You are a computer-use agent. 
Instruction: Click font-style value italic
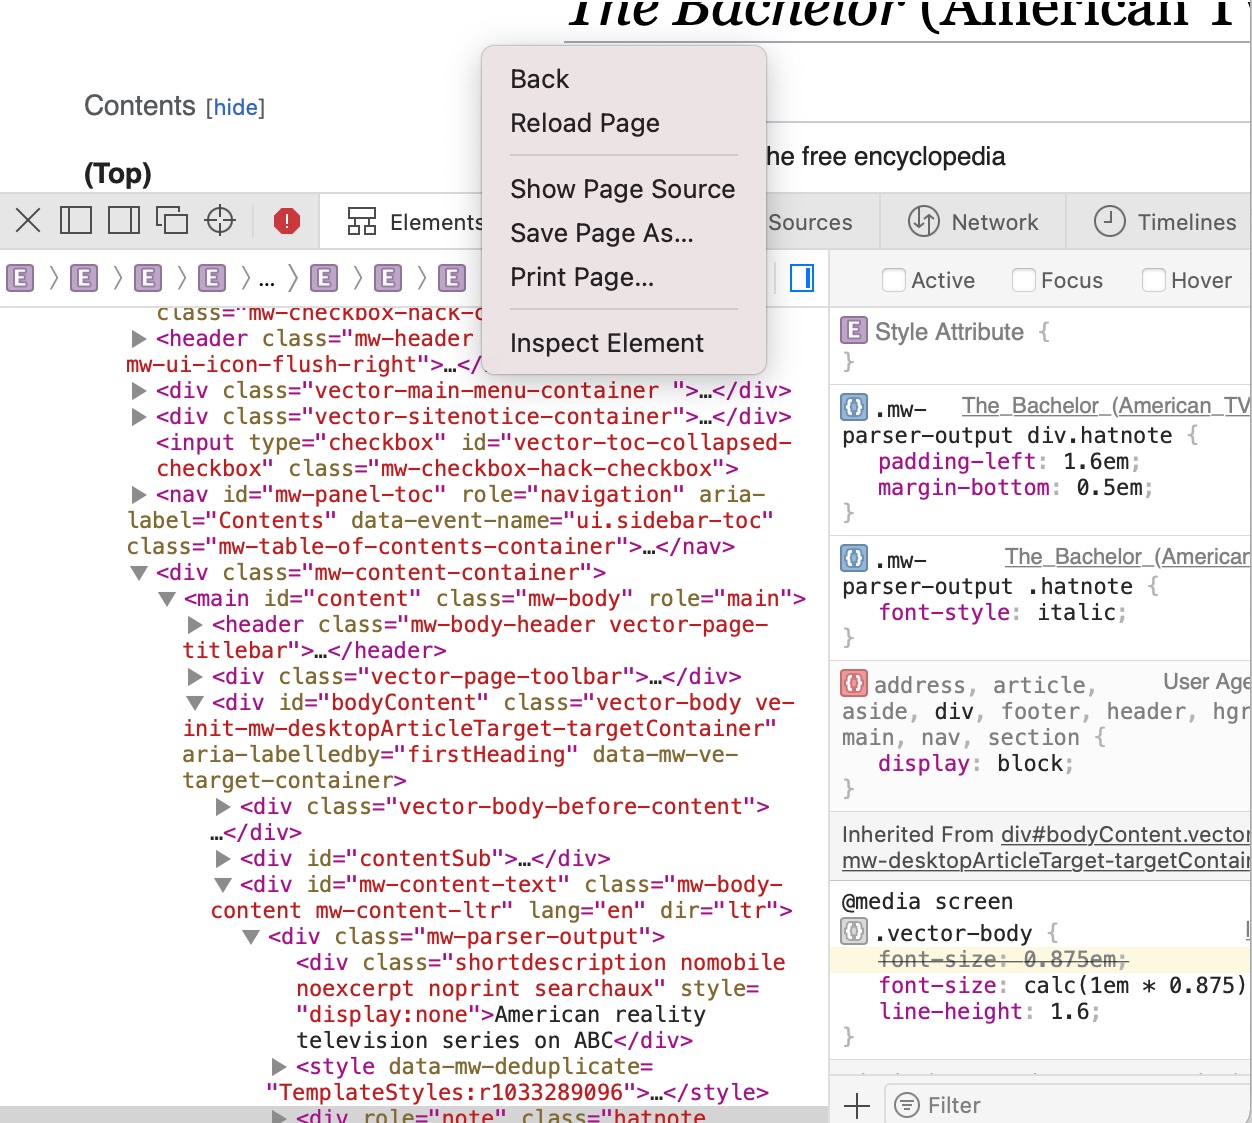[x=1076, y=612]
